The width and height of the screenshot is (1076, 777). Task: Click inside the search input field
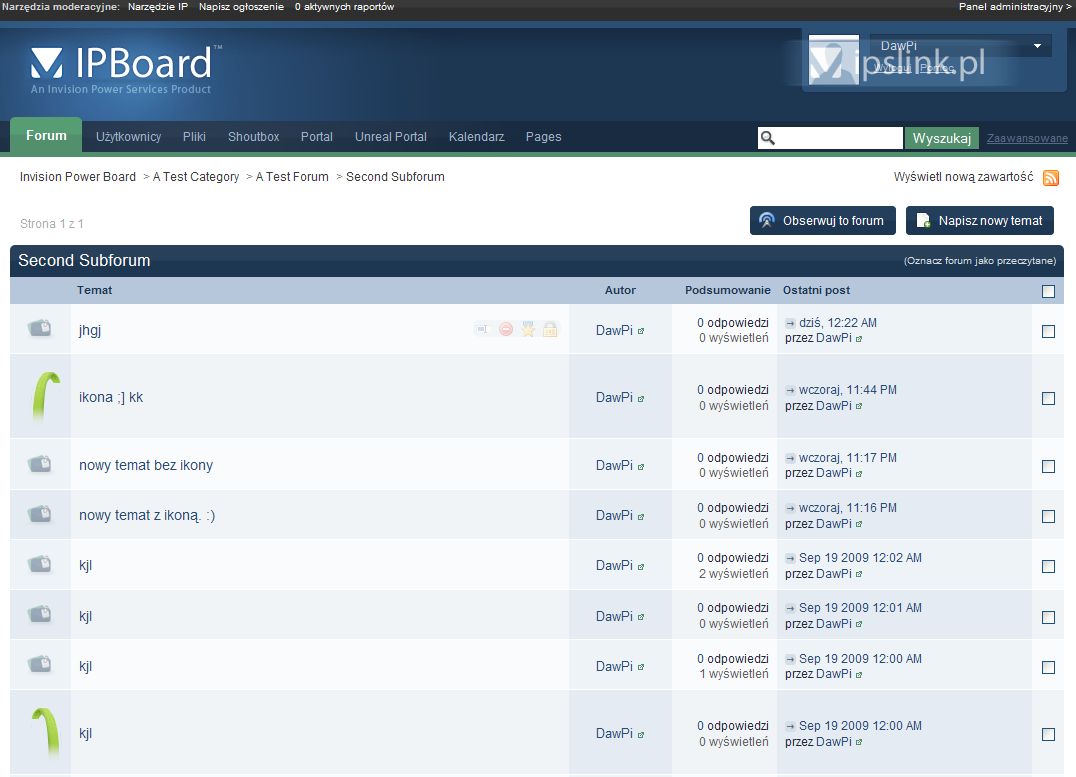pos(838,138)
